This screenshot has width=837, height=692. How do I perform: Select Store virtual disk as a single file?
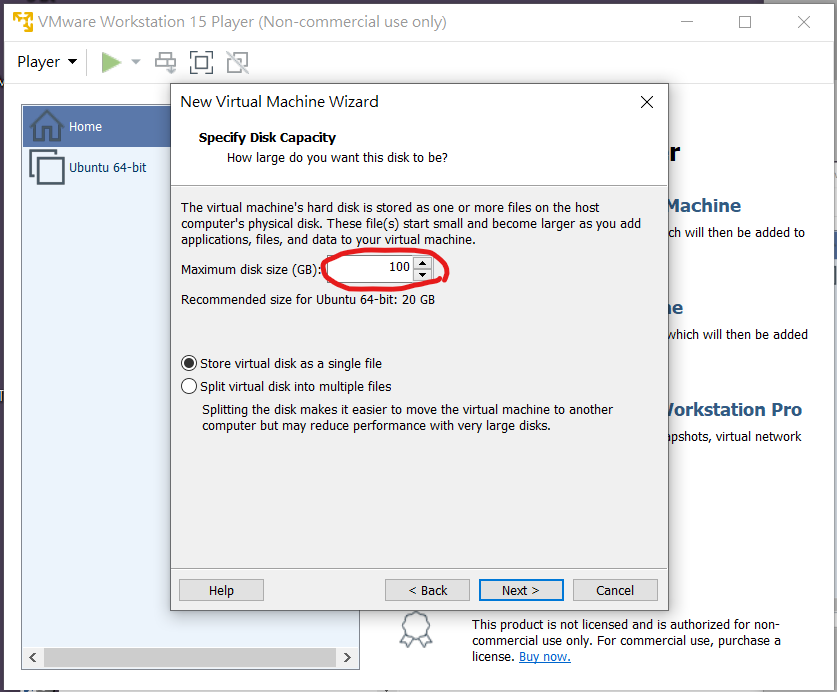pyautogui.click(x=282, y=364)
